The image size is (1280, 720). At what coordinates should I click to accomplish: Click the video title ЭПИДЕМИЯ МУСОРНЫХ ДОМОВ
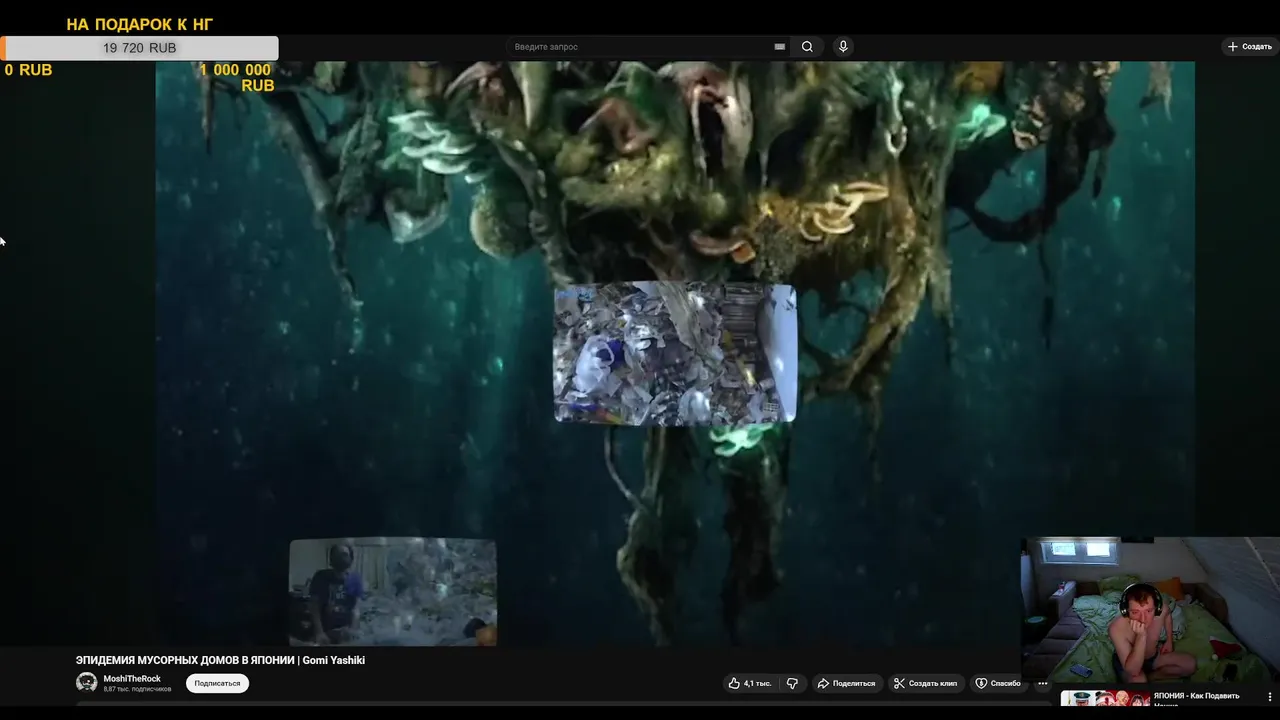click(220, 660)
